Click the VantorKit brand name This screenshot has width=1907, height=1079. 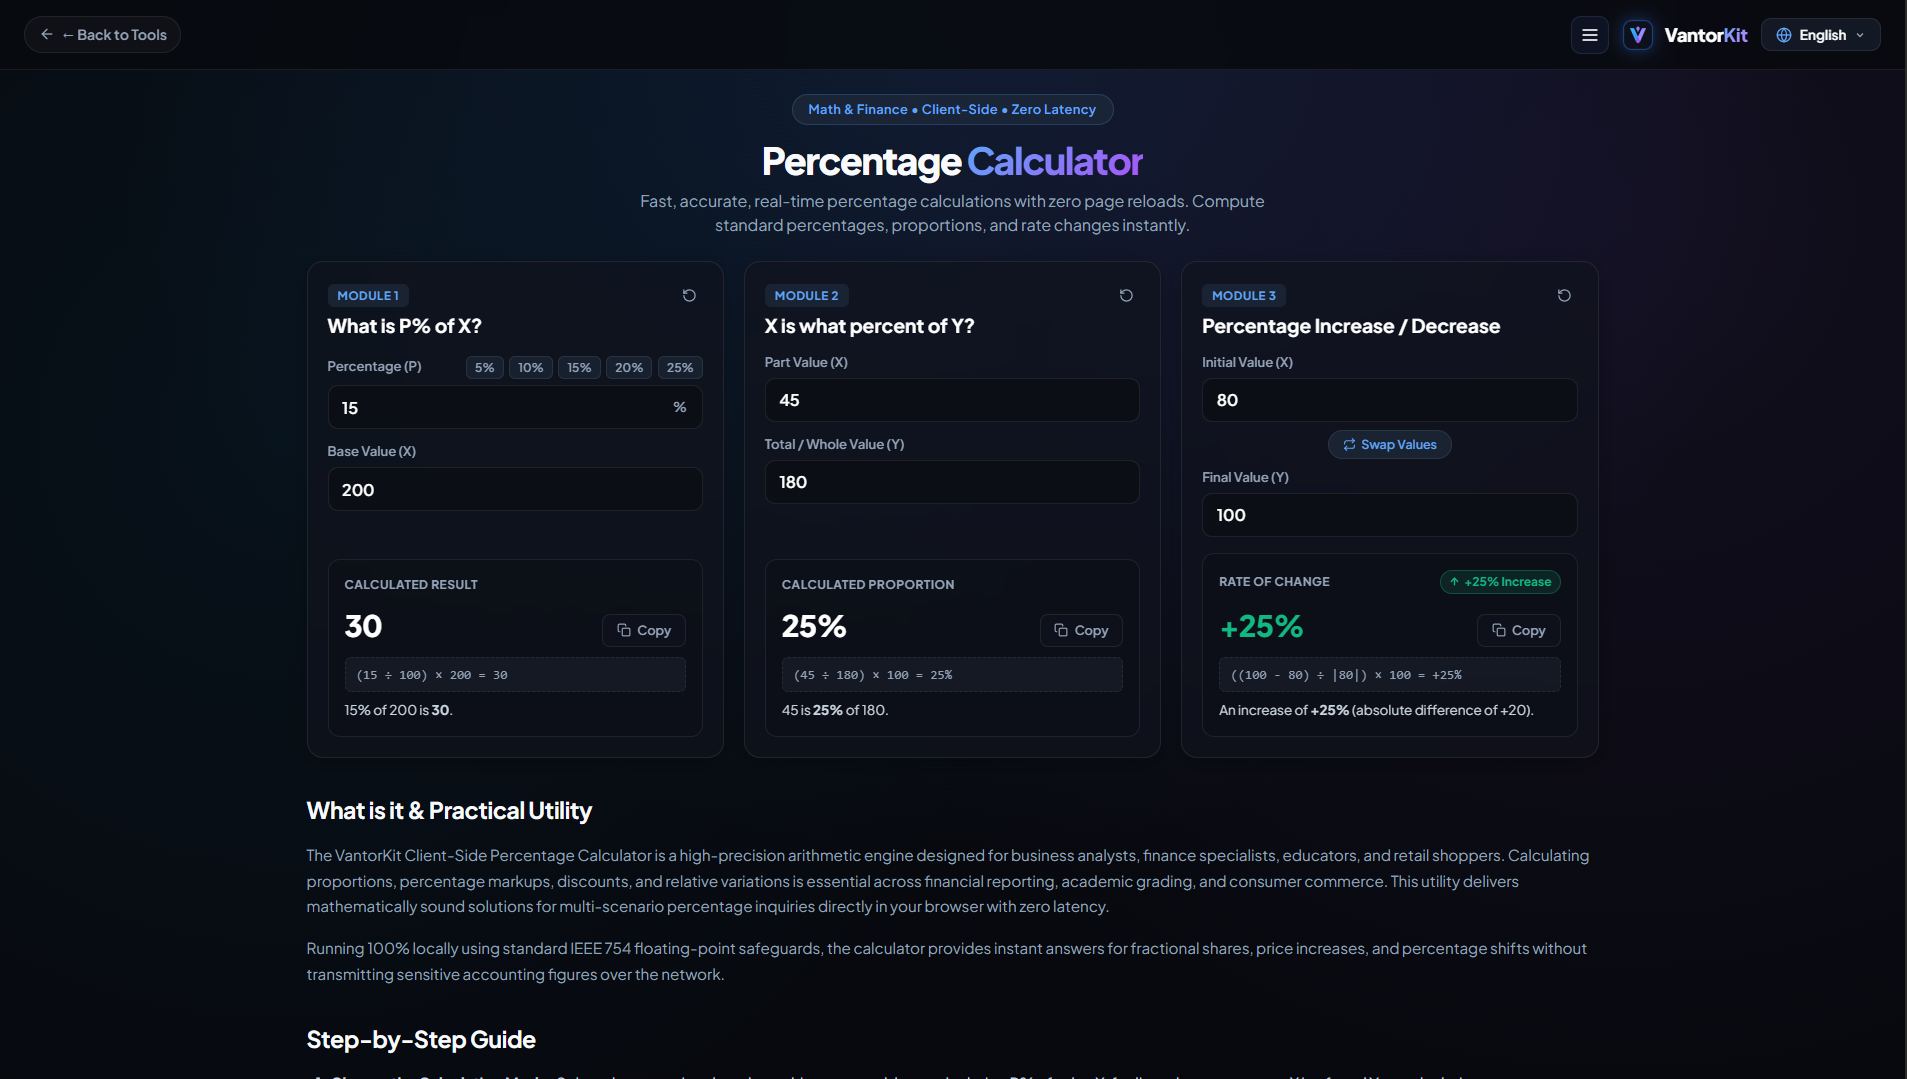(x=1705, y=35)
